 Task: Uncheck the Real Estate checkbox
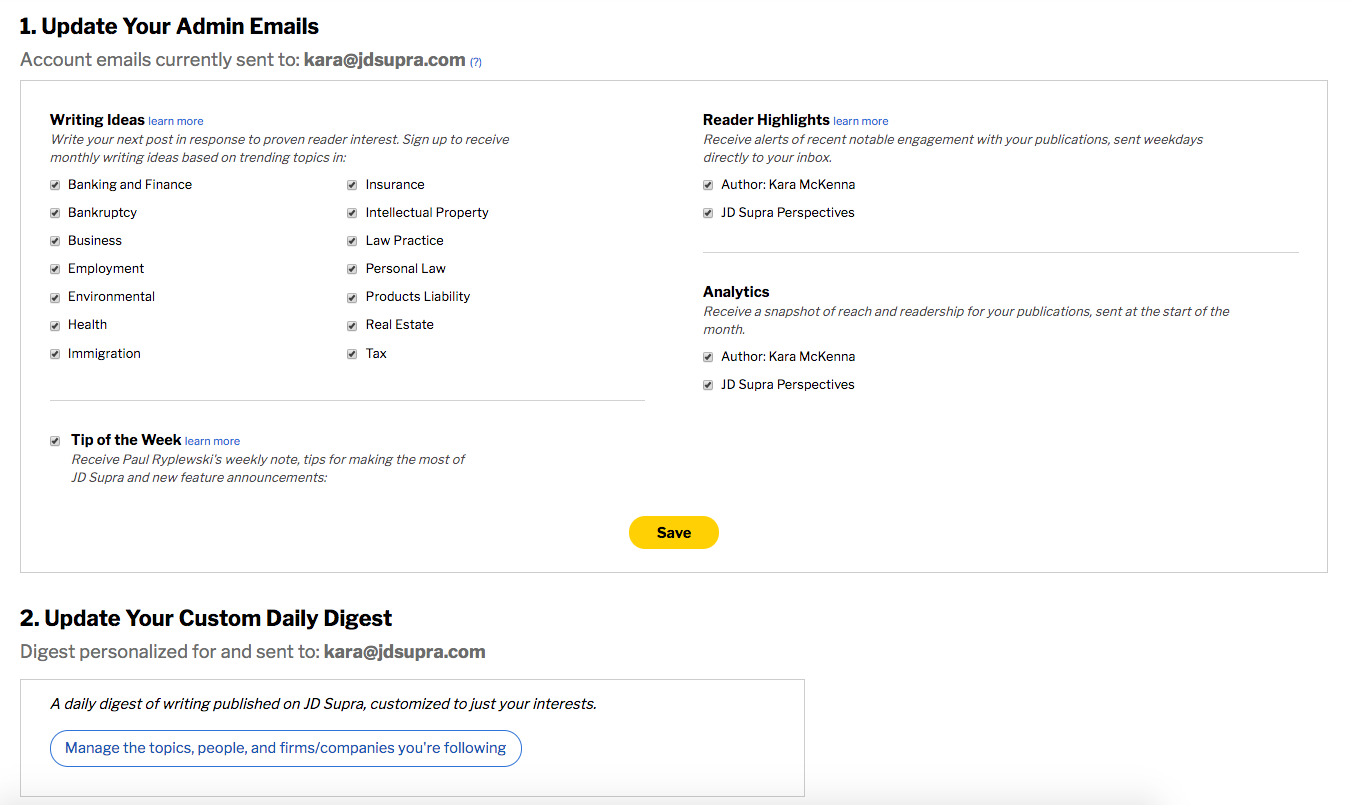(x=352, y=325)
